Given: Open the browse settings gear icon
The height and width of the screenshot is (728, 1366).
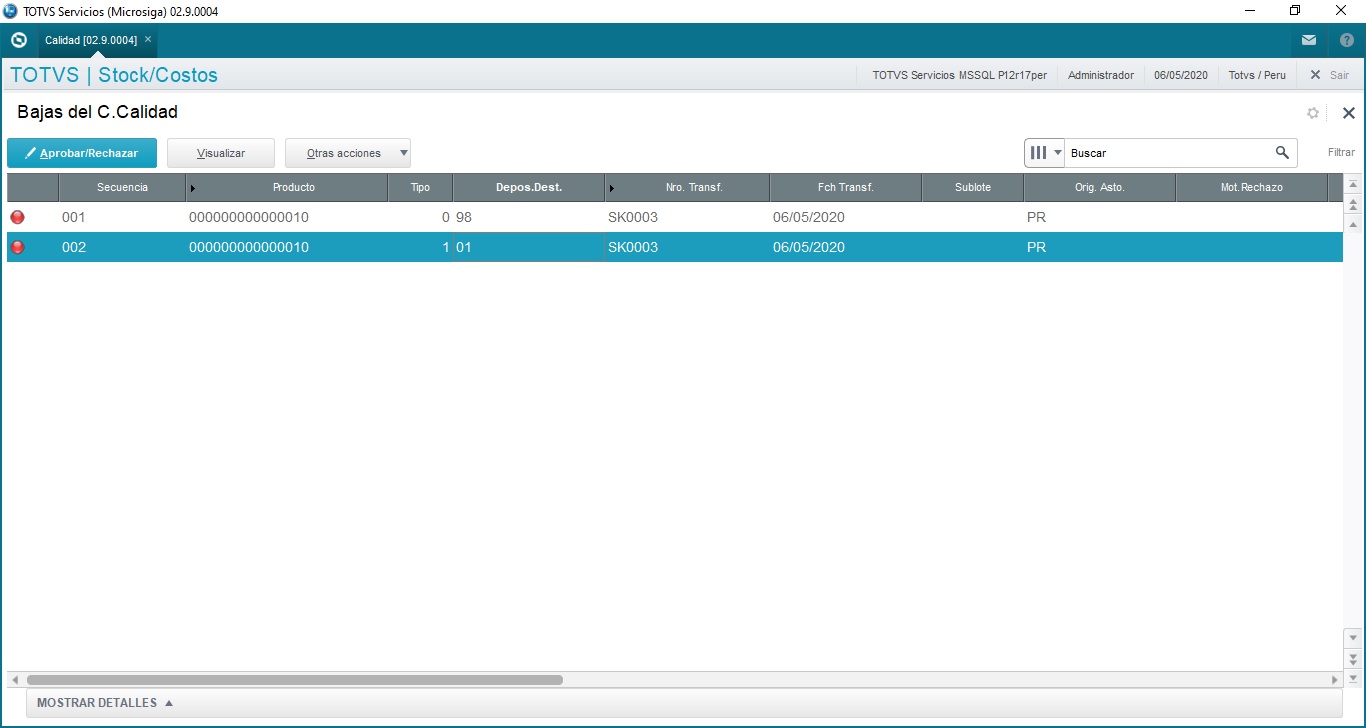Looking at the screenshot, I should pyautogui.click(x=1313, y=113).
